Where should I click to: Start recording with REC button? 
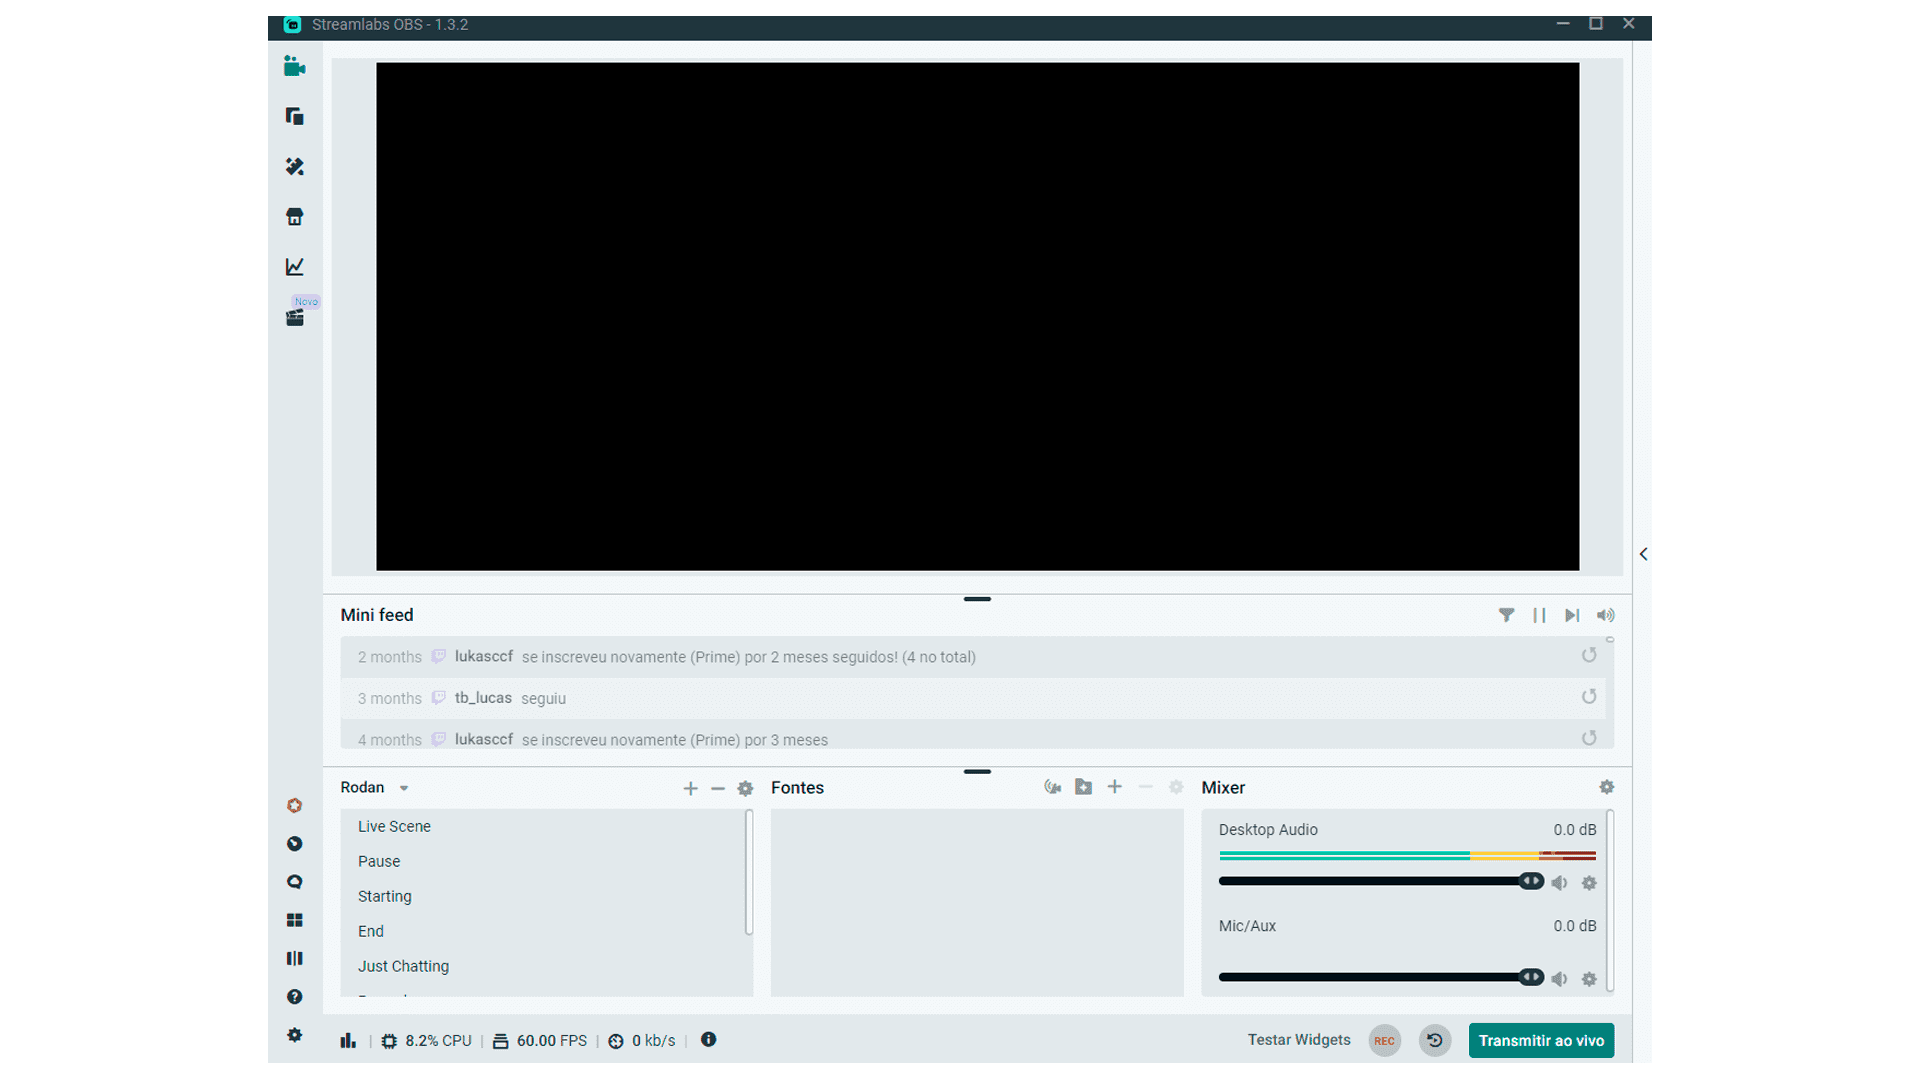pyautogui.click(x=1384, y=1041)
